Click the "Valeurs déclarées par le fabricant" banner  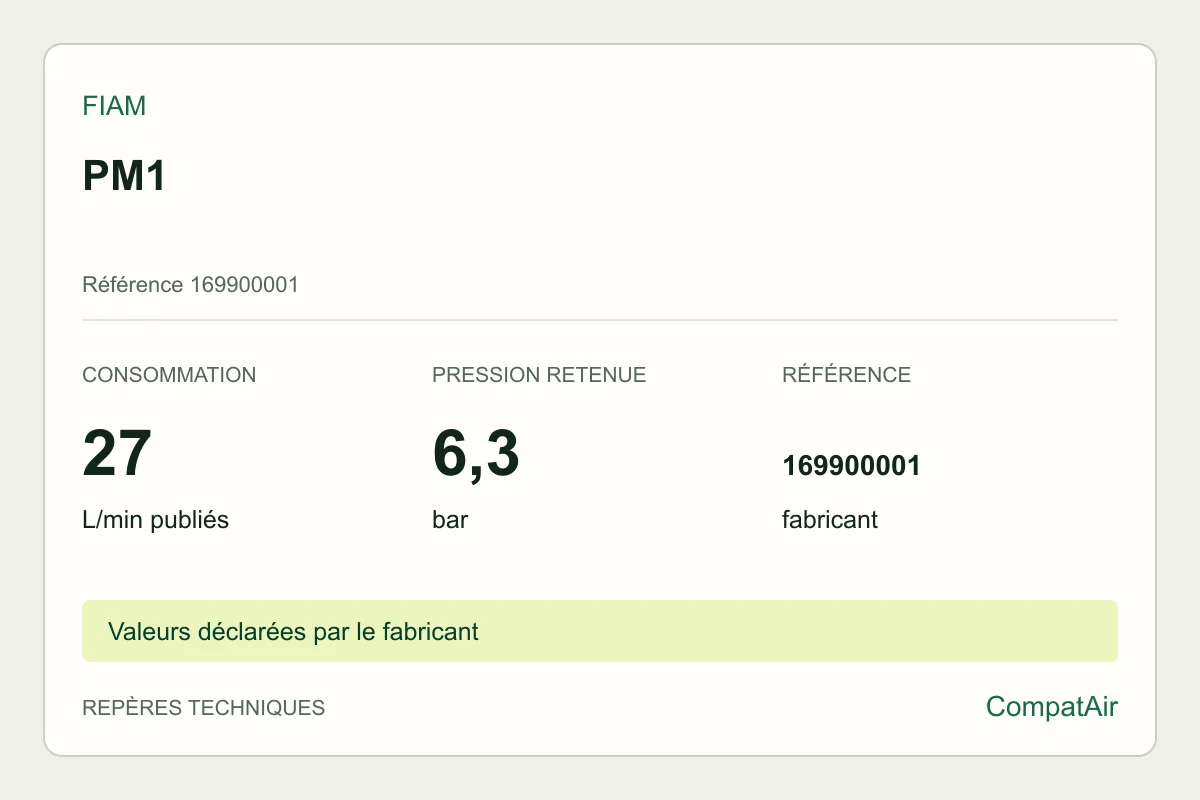600,631
